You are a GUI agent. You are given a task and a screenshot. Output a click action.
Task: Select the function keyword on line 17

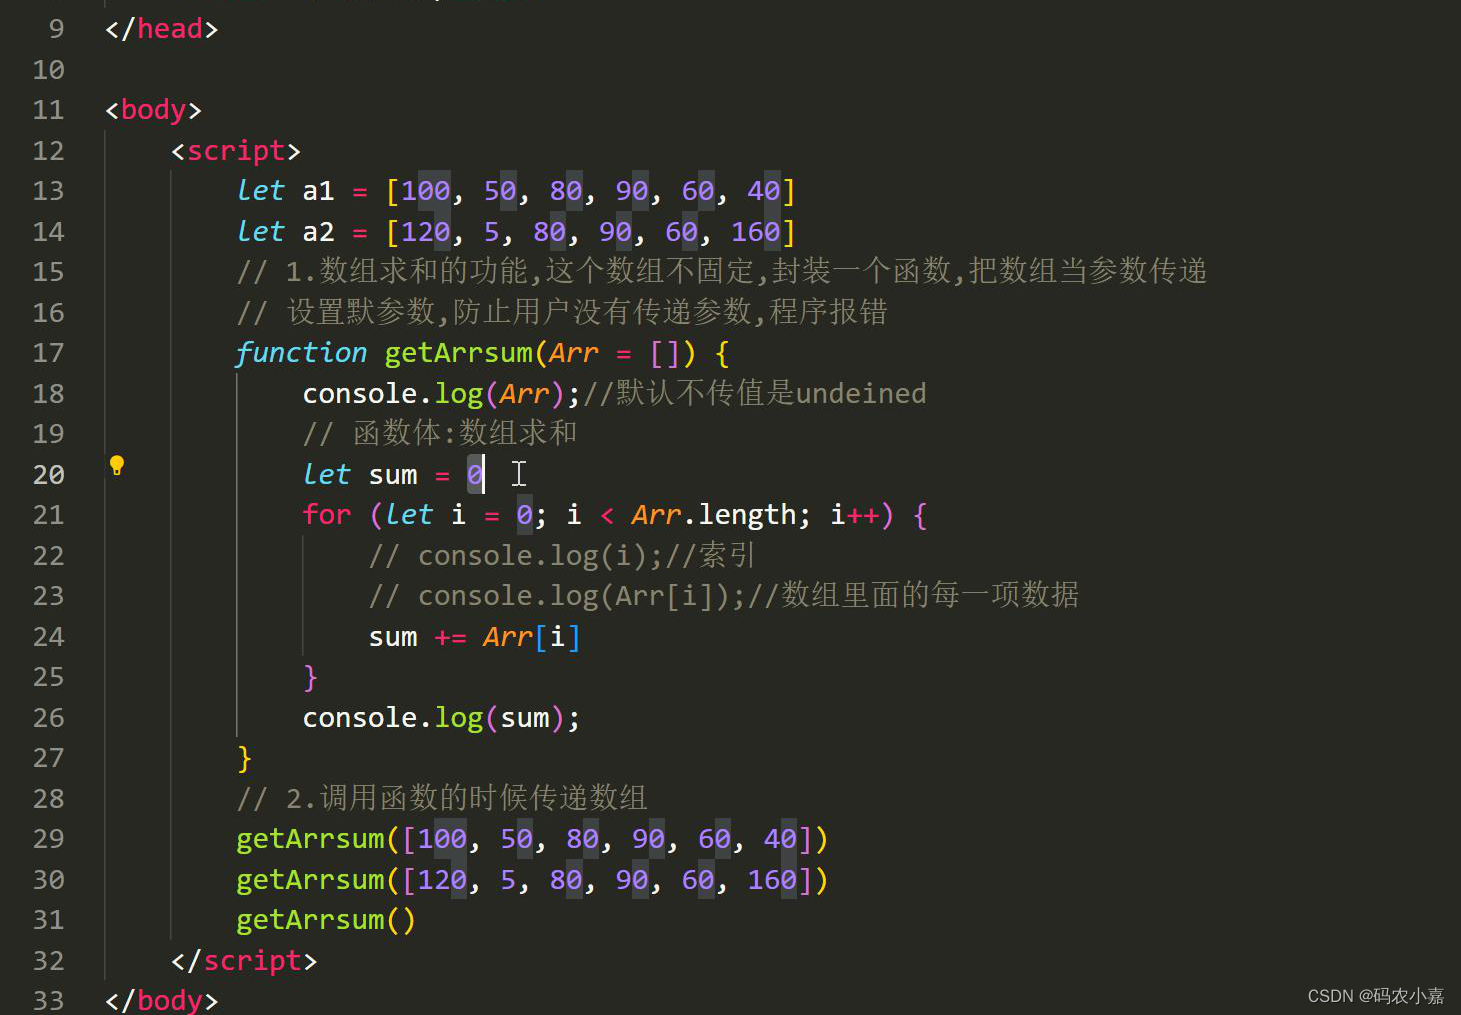tap(300, 352)
